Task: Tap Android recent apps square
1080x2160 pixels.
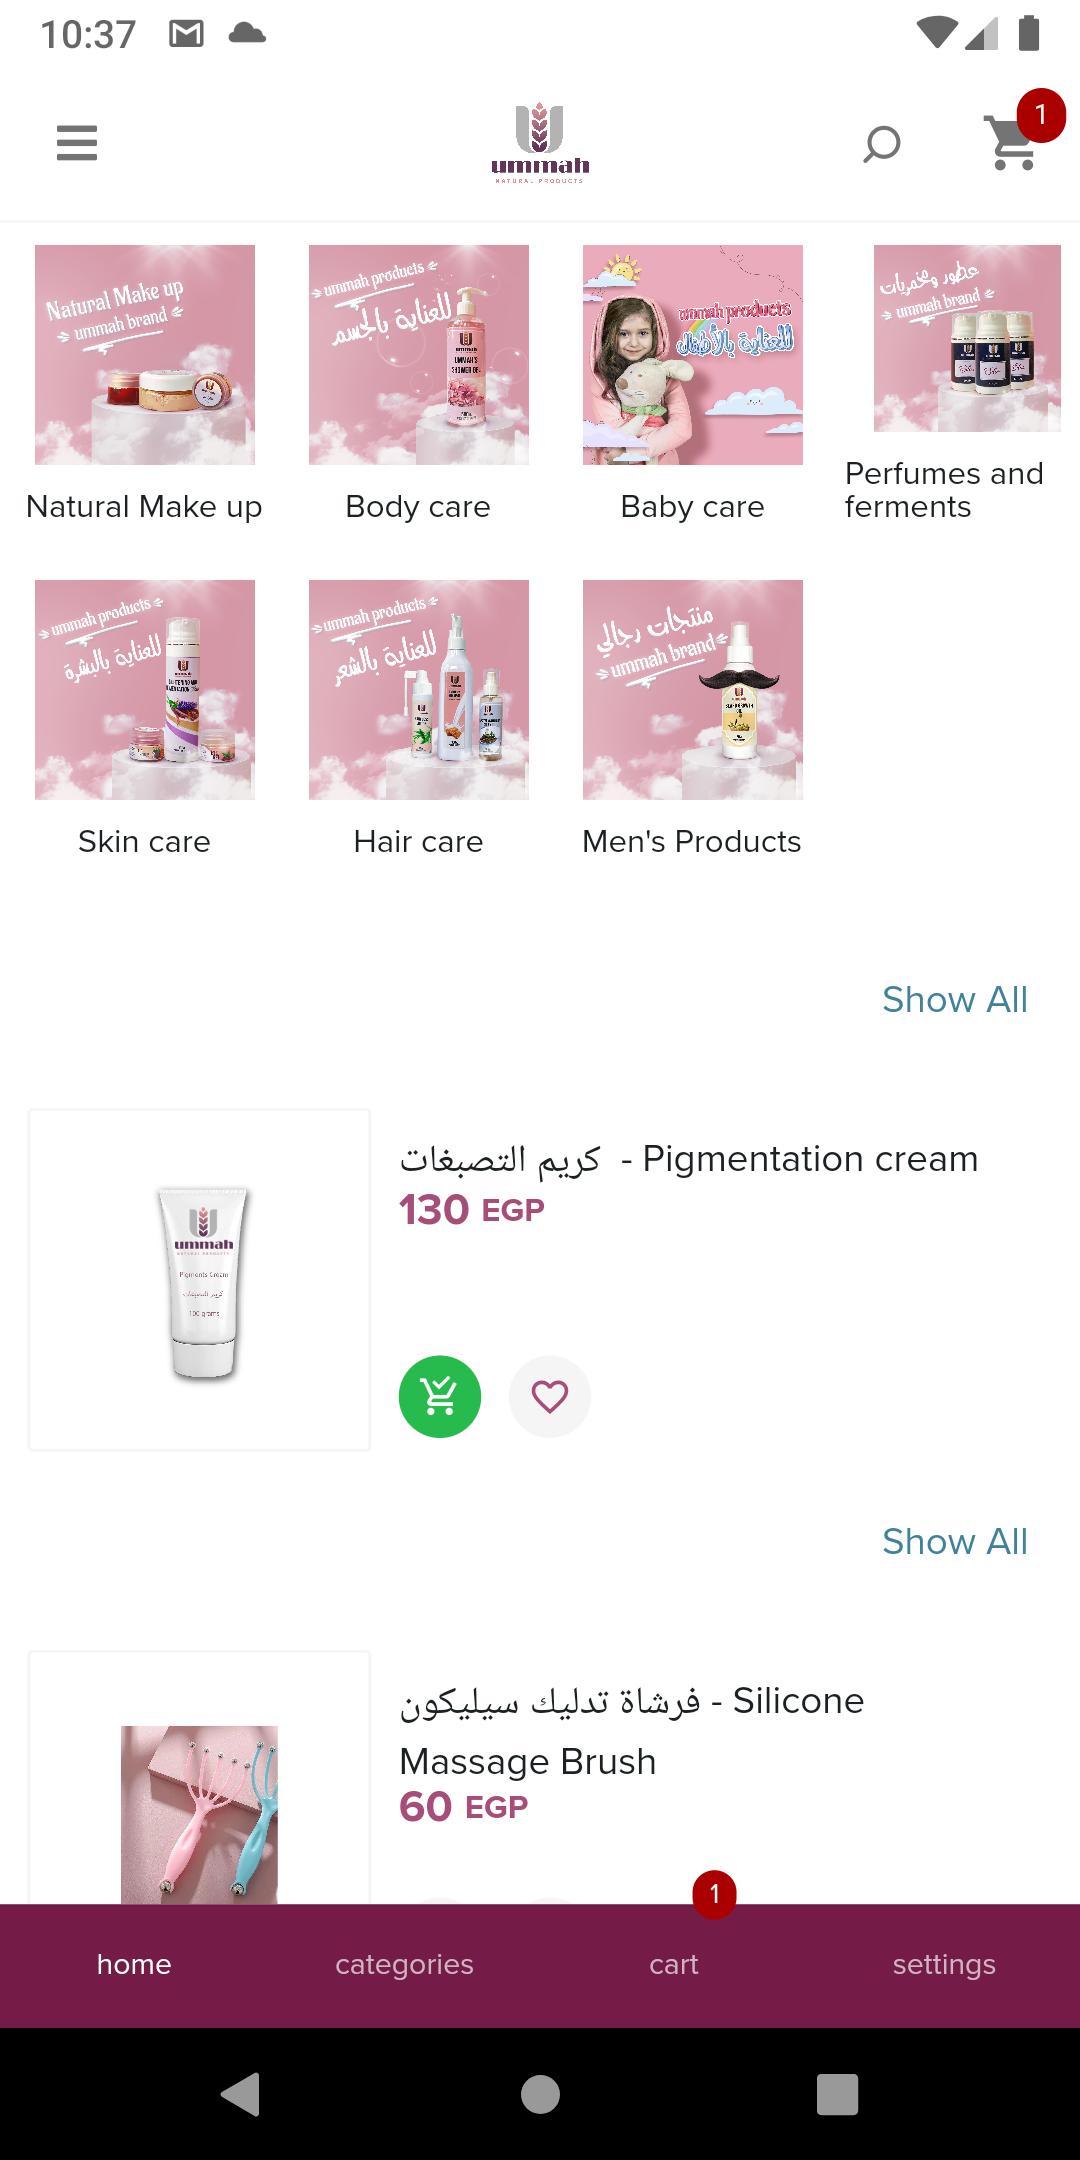Action: (x=838, y=2094)
